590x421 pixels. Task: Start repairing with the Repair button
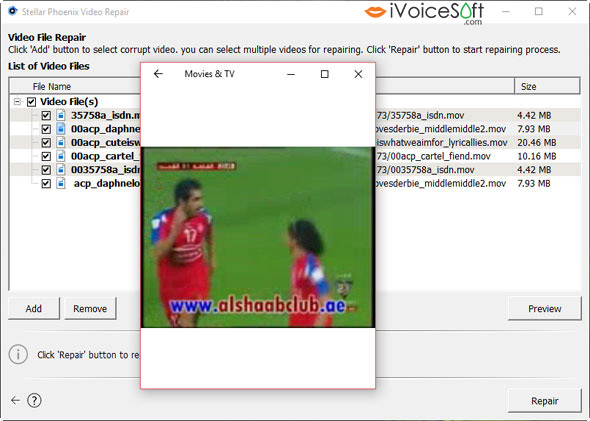pos(544,401)
